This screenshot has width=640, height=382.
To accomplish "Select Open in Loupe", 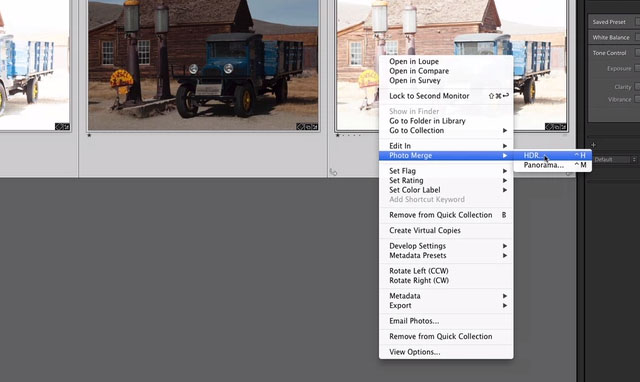I will pyautogui.click(x=446, y=62).
